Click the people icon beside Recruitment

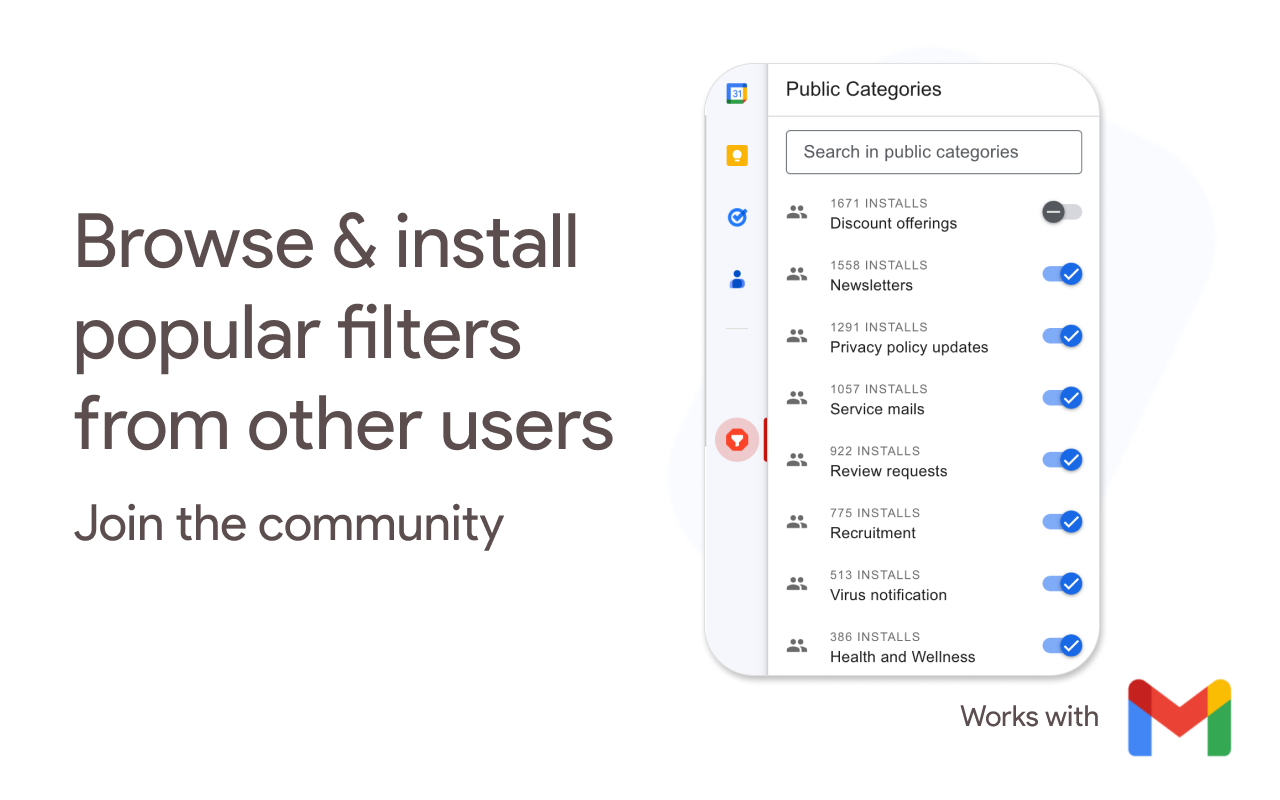coord(797,522)
